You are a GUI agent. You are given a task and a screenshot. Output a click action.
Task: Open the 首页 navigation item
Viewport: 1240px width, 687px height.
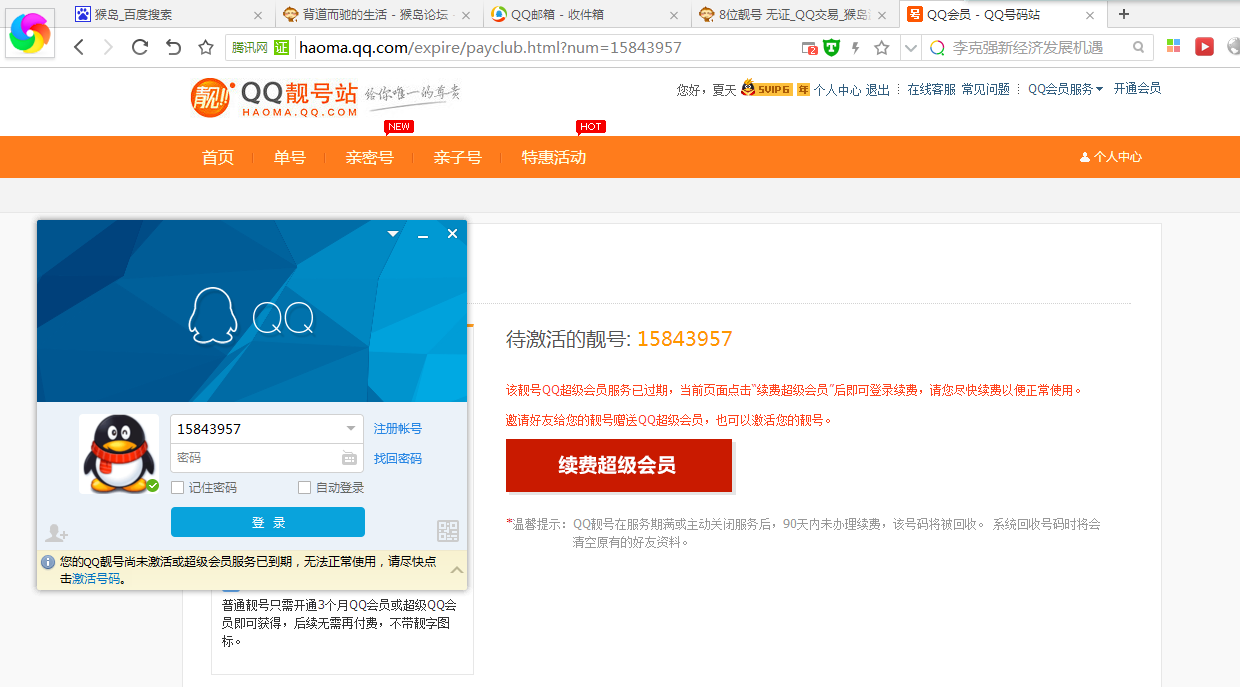pyautogui.click(x=218, y=157)
